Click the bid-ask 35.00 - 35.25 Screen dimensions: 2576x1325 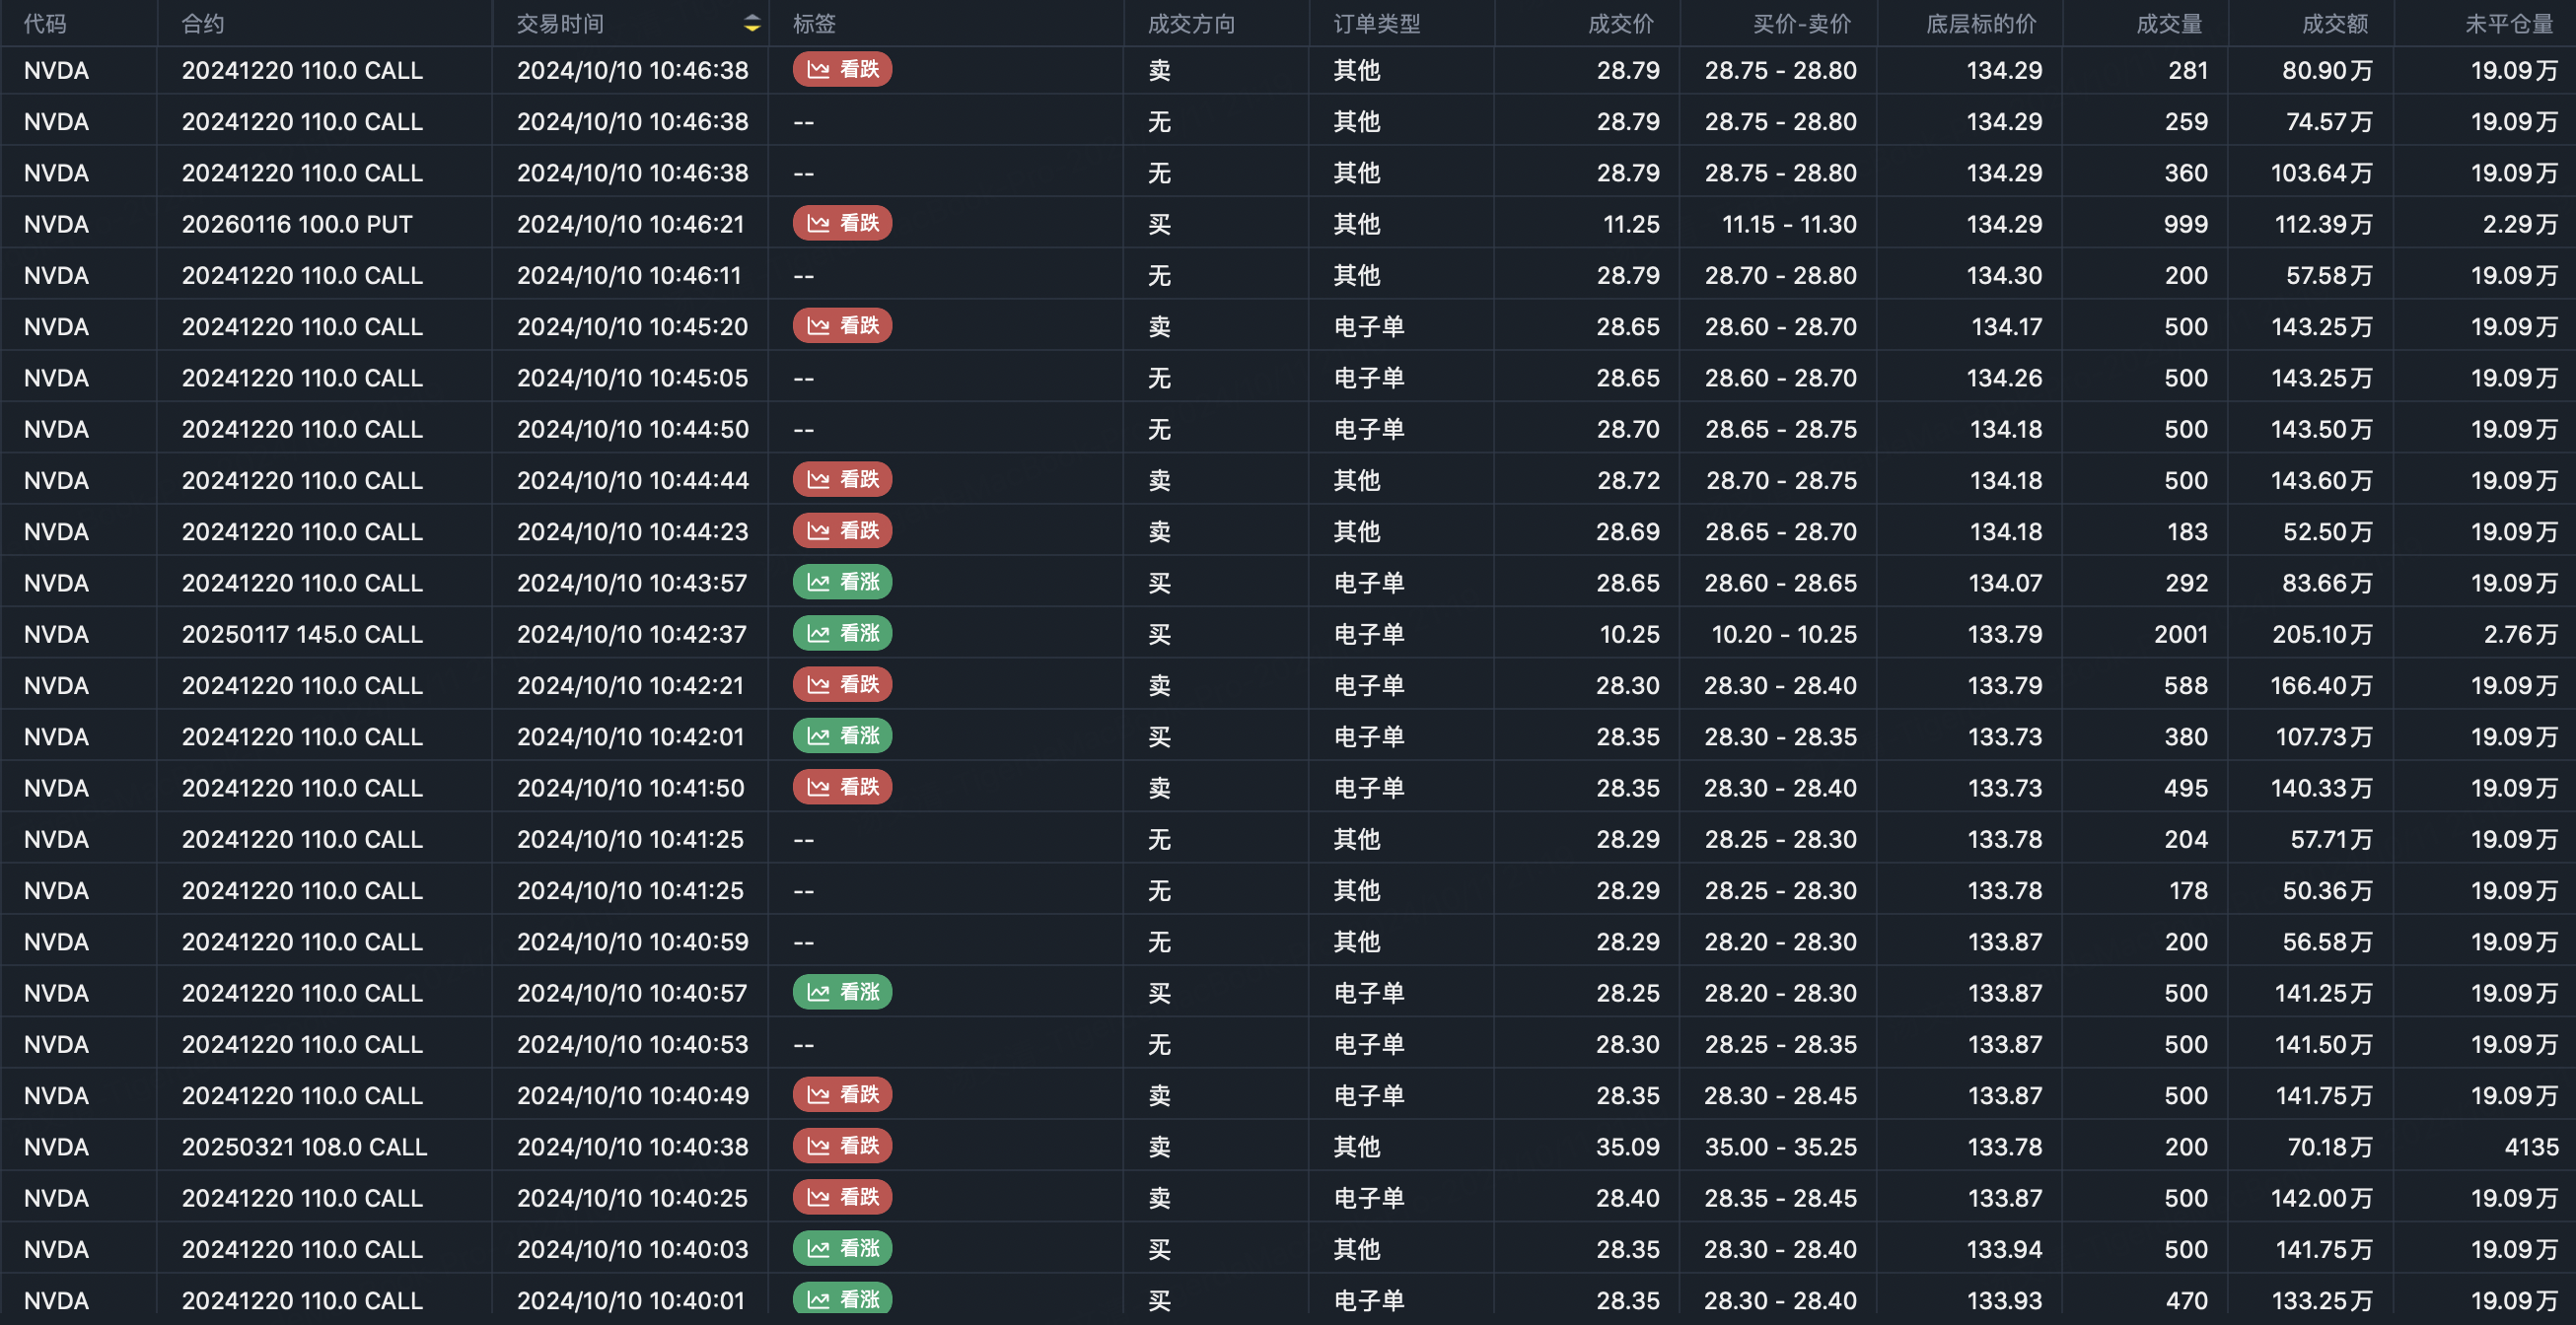(x=1781, y=1147)
